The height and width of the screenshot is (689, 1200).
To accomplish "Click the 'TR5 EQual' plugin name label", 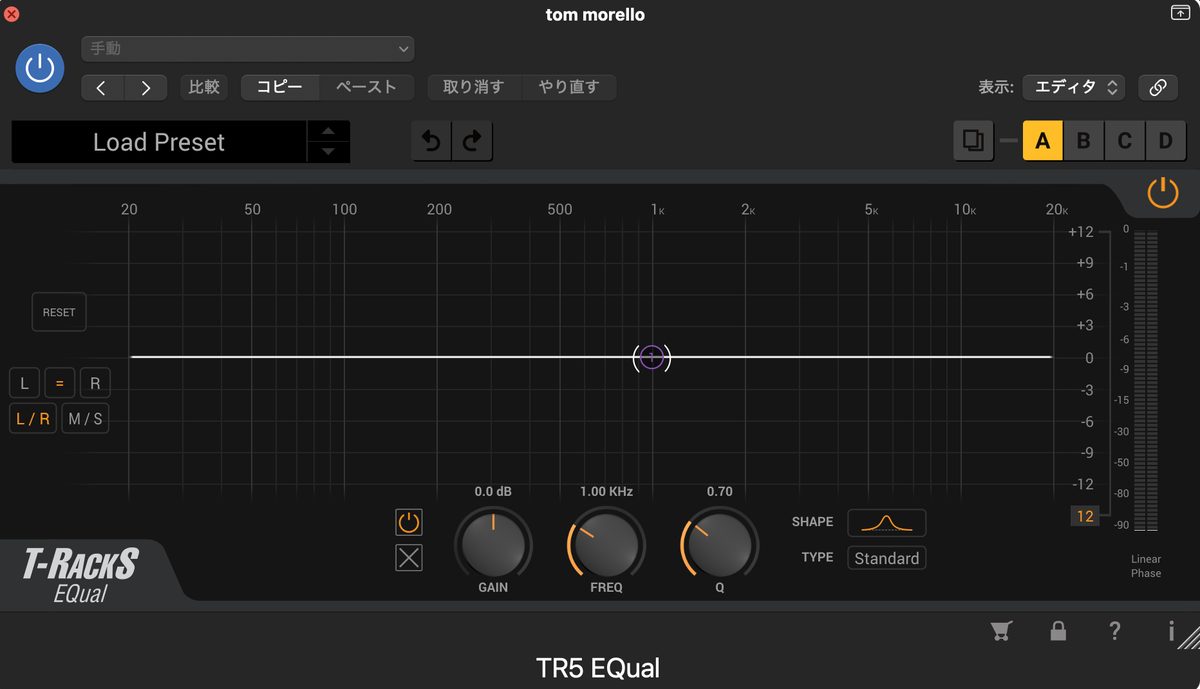I will point(598,668).
